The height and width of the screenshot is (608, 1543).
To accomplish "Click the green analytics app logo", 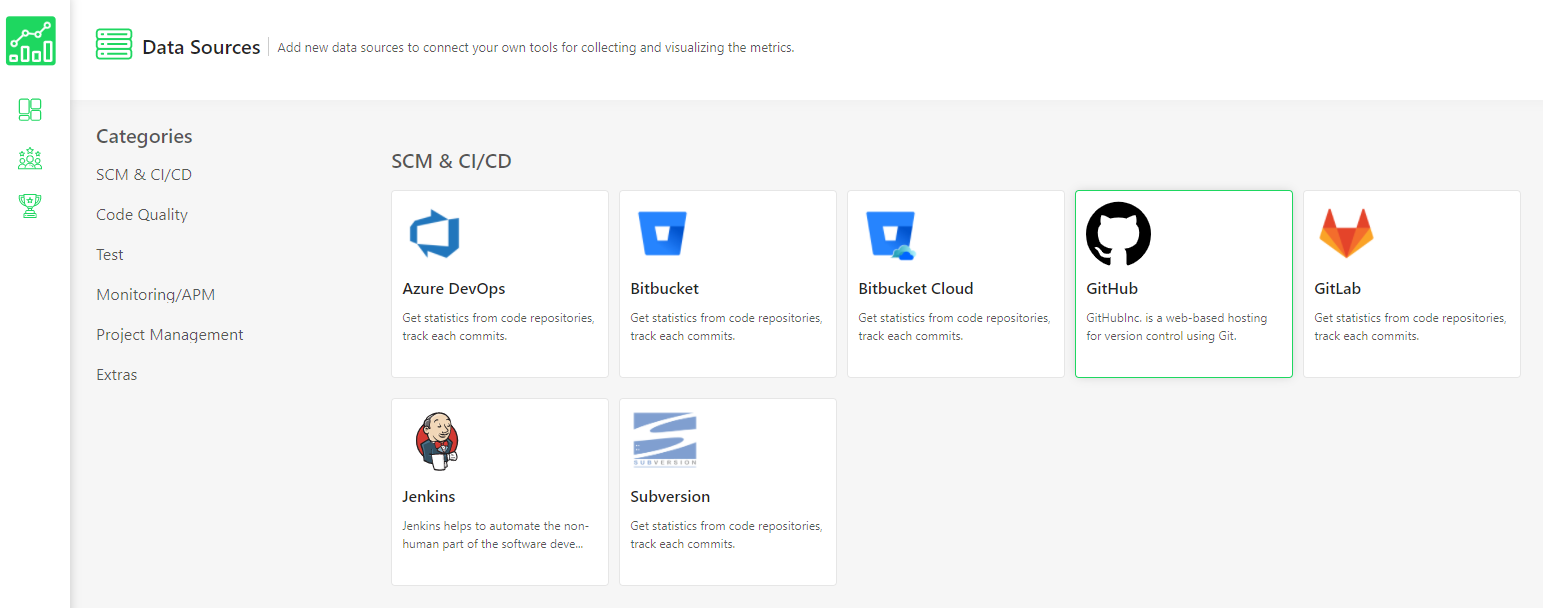I will [x=31, y=41].
